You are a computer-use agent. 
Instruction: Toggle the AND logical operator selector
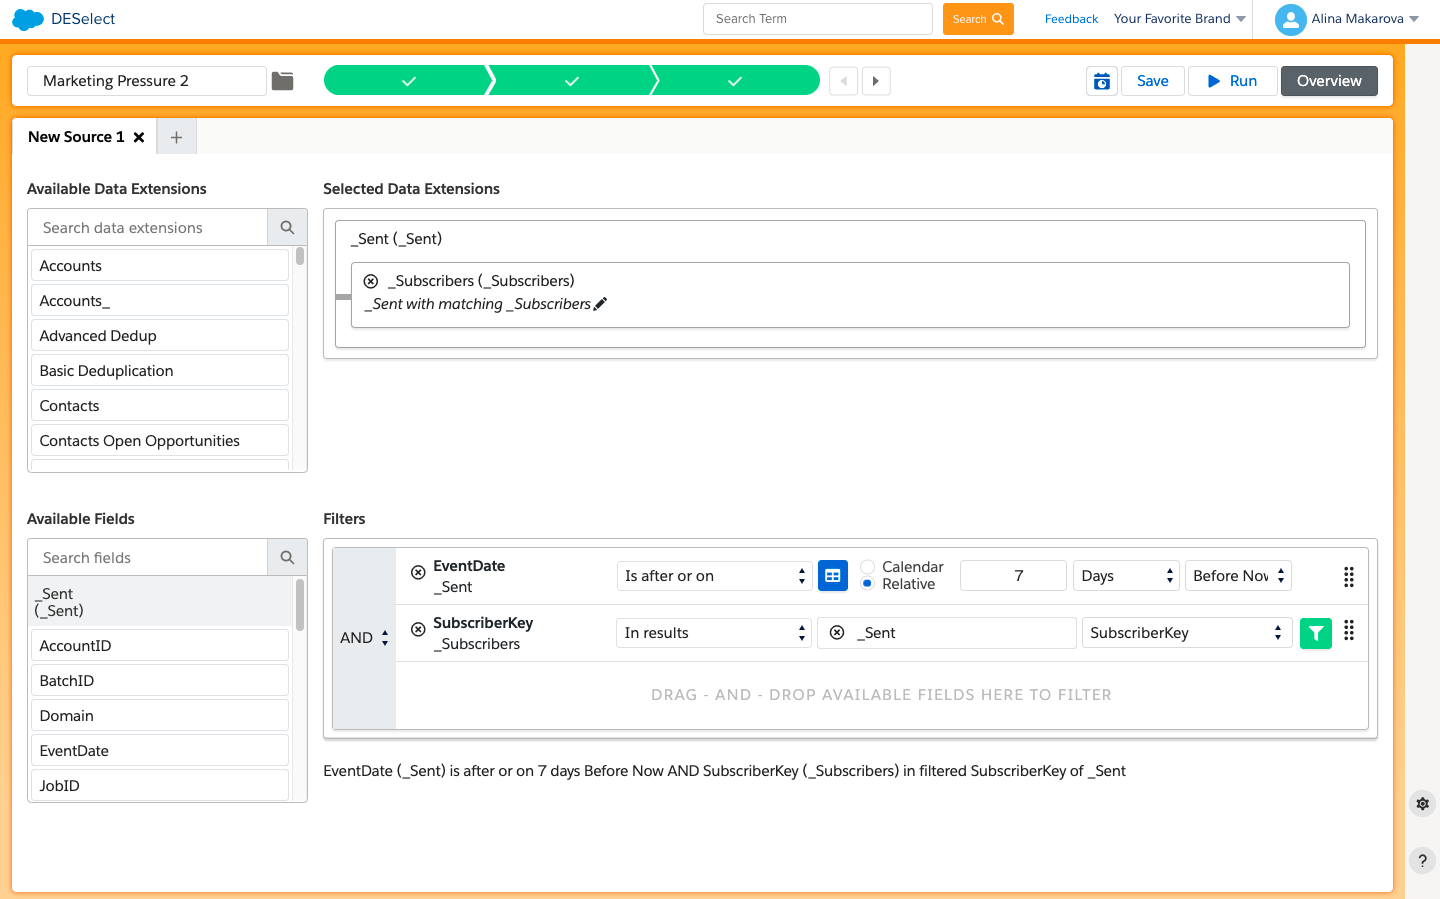click(364, 638)
